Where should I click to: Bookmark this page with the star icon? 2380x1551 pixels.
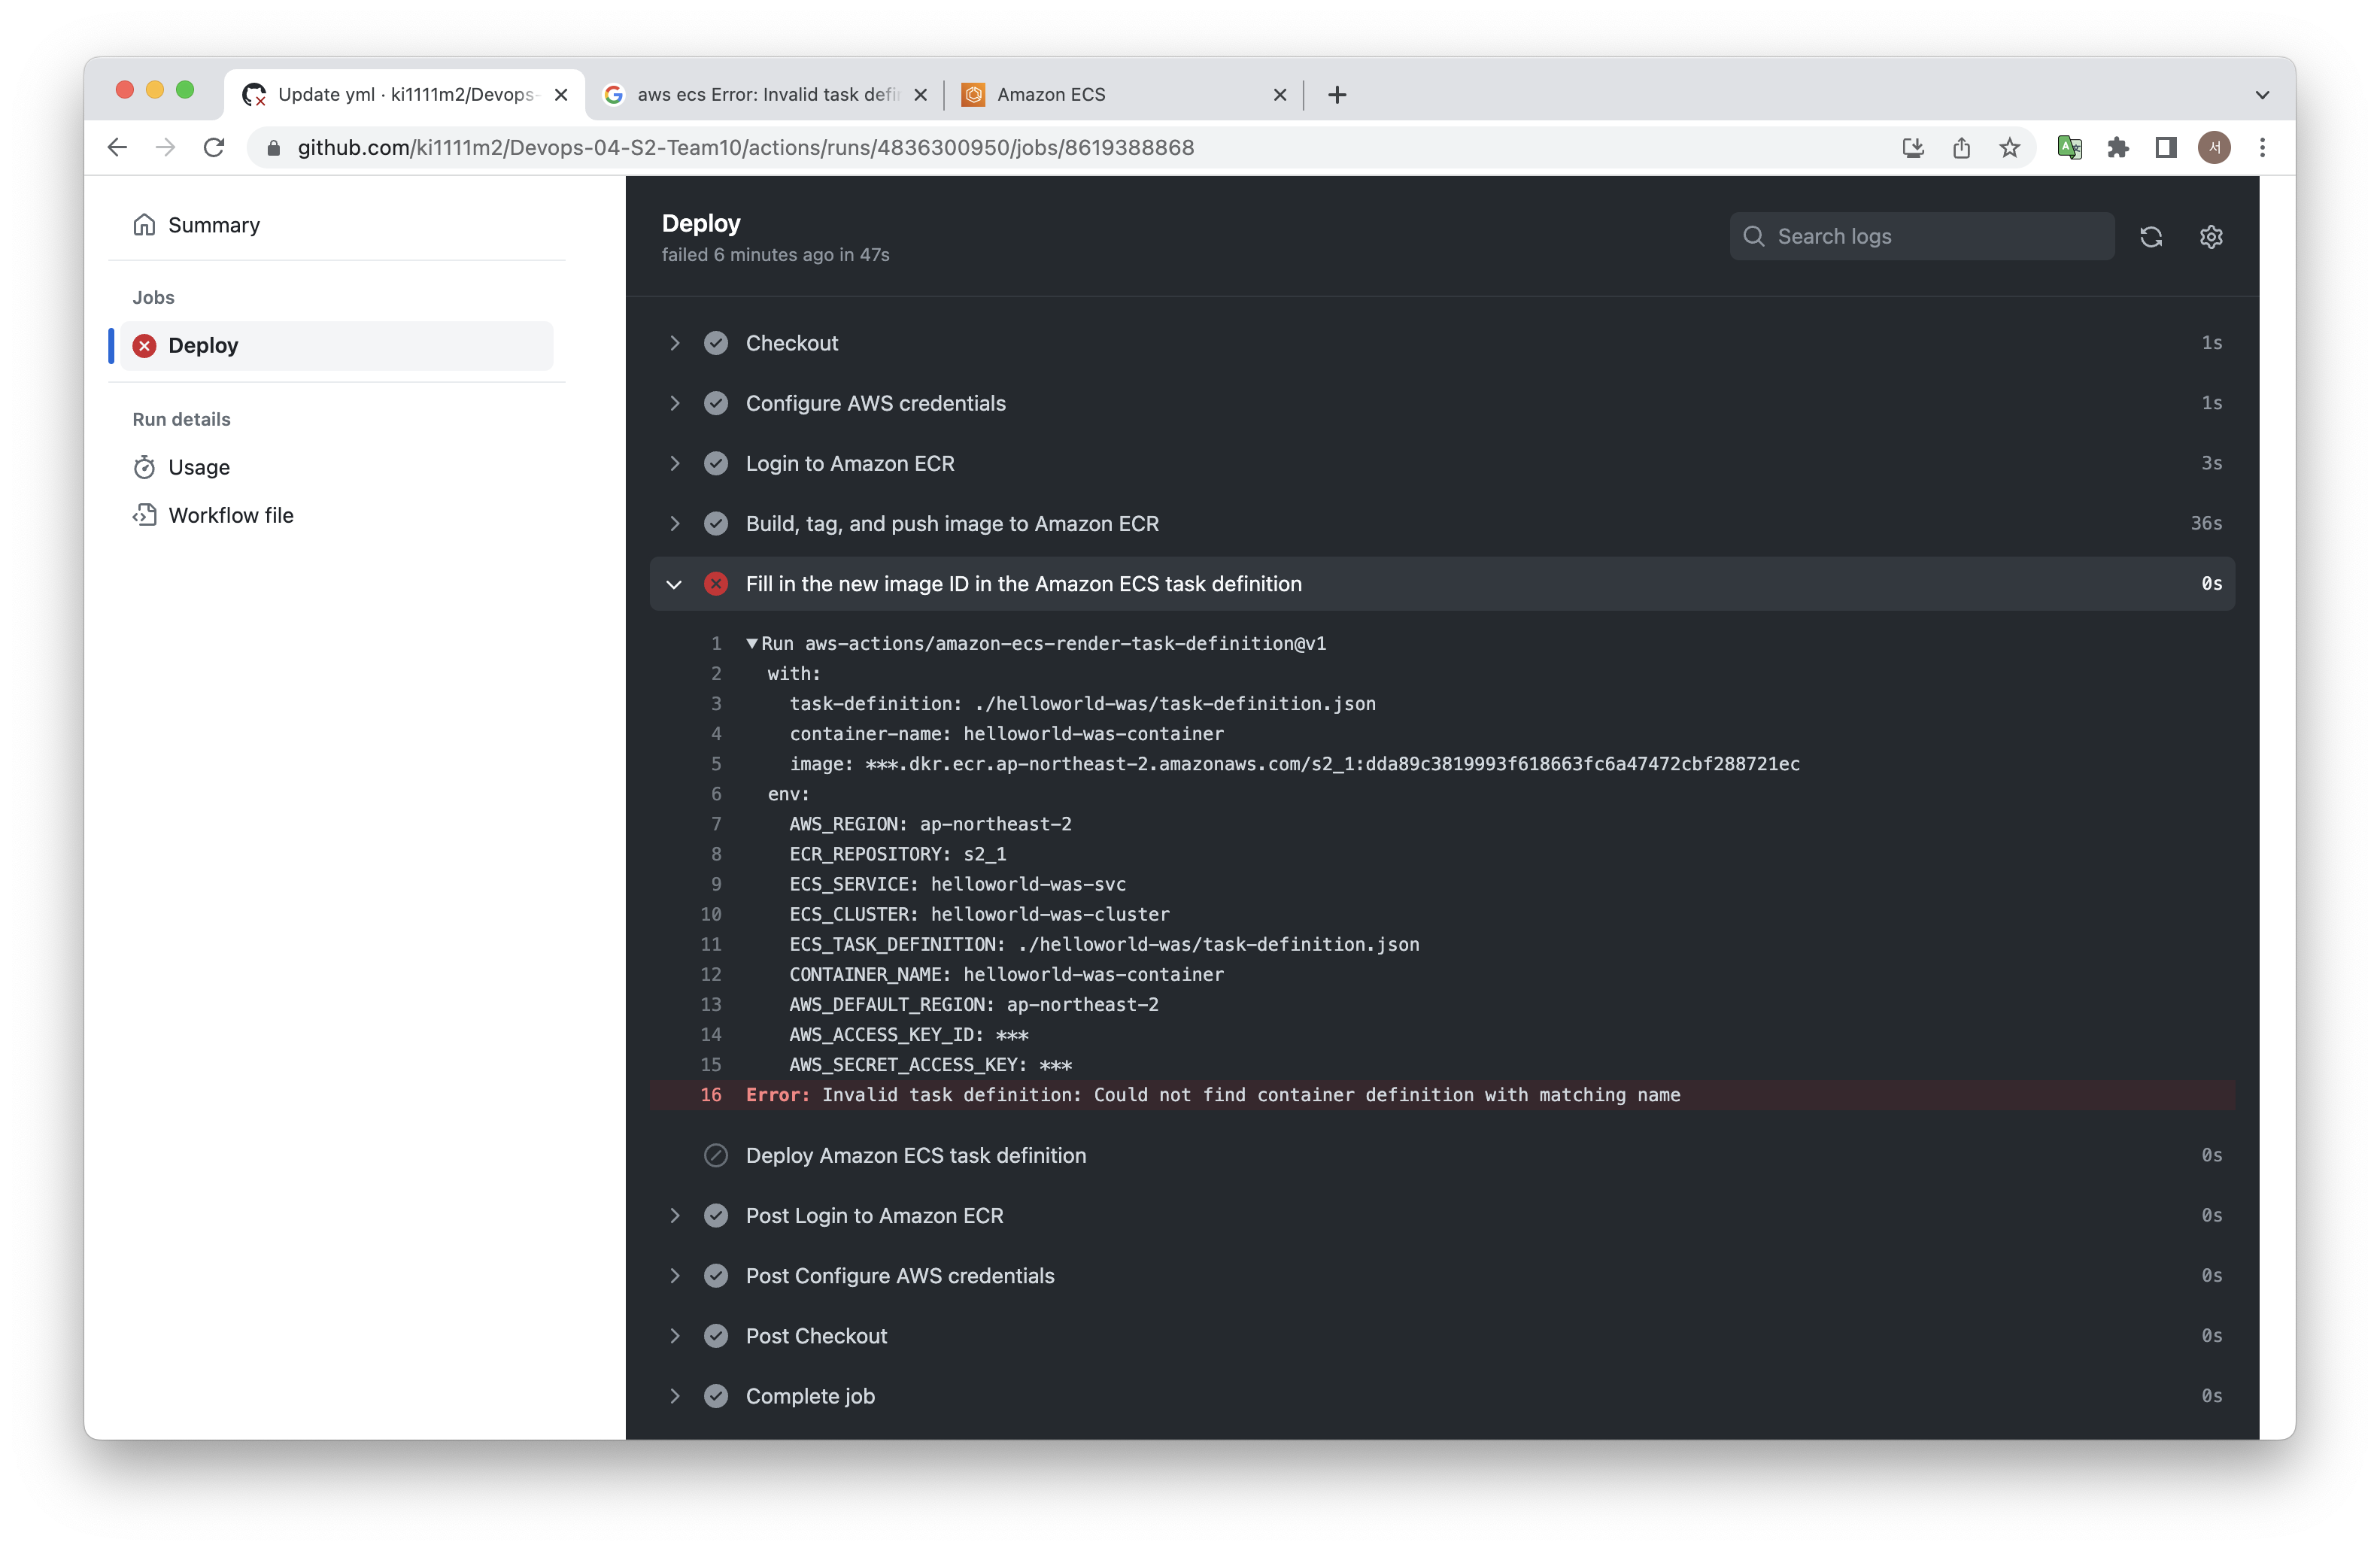[x=2009, y=148]
